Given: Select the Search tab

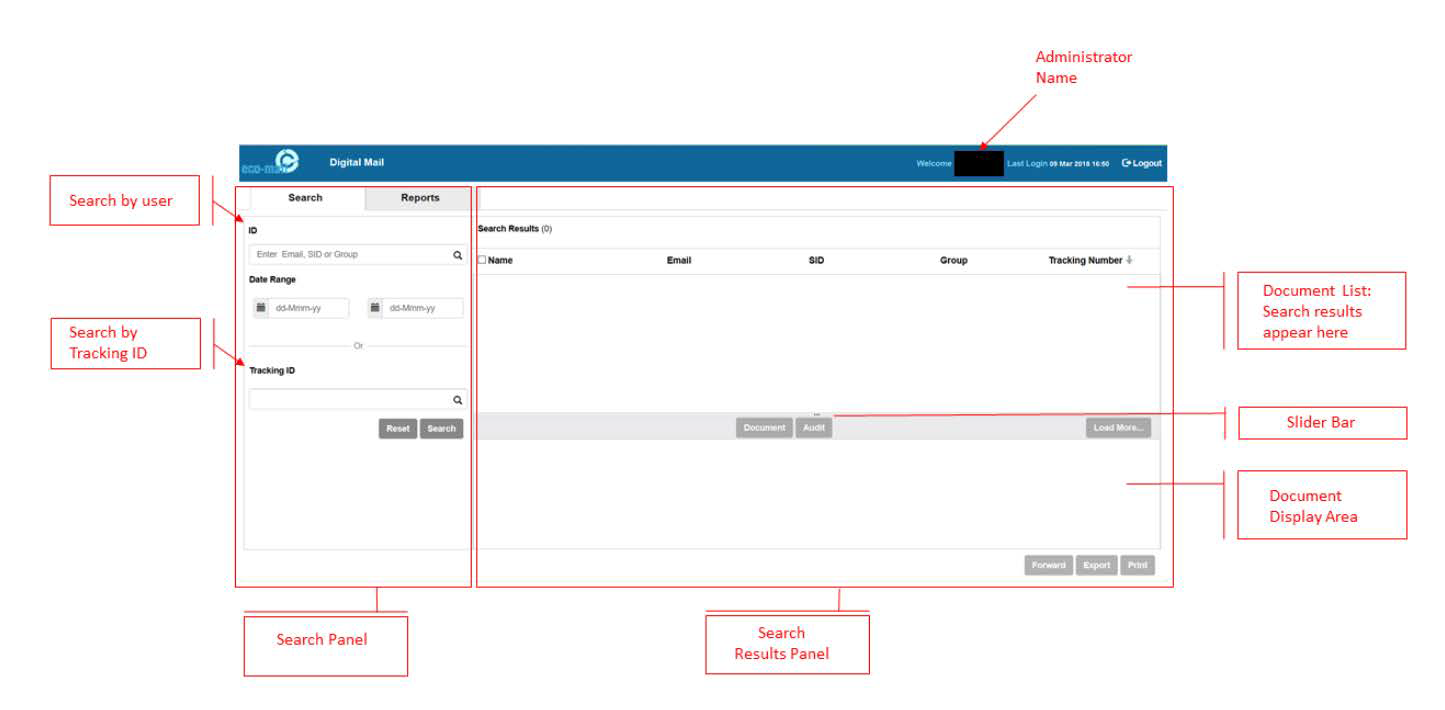Looking at the screenshot, I should [305, 198].
